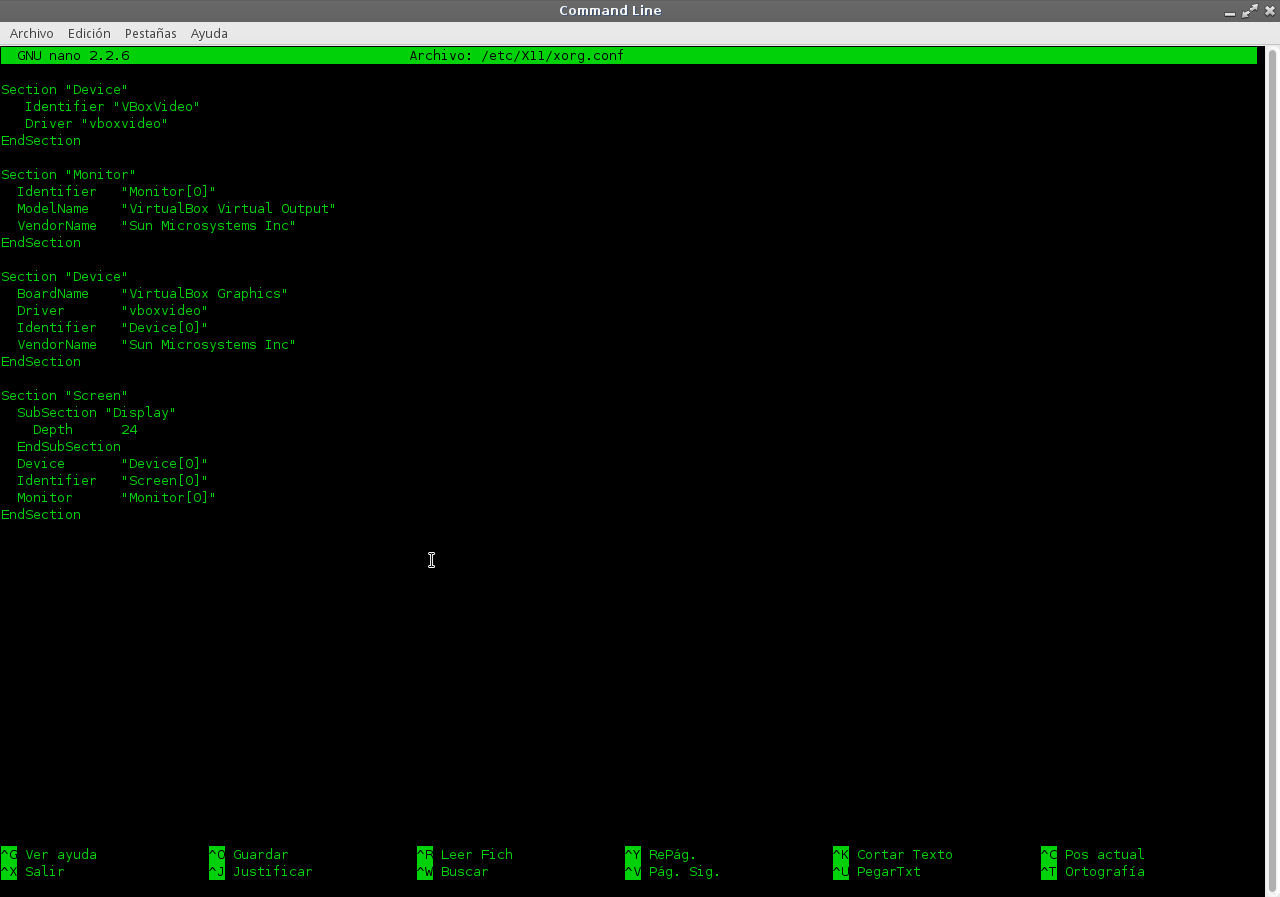Open the Archivo menu
The image size is (1280, 897).
31,33
